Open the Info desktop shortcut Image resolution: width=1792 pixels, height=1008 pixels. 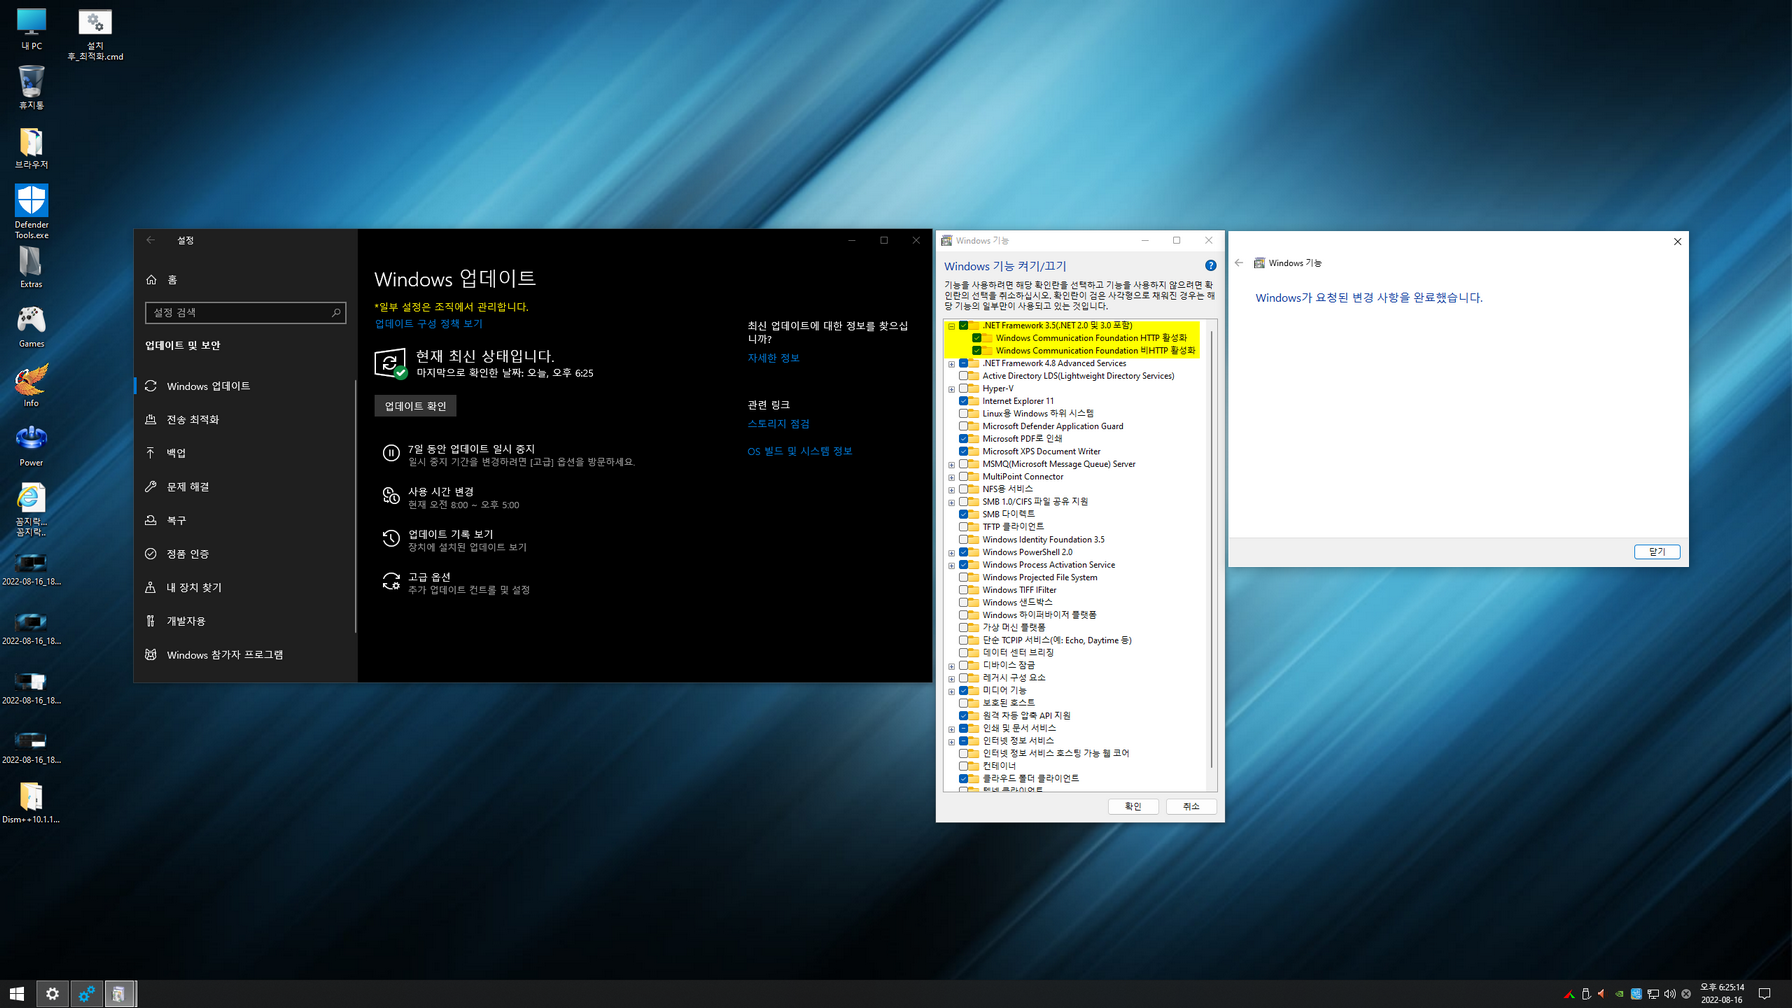[x=31, y=386]
